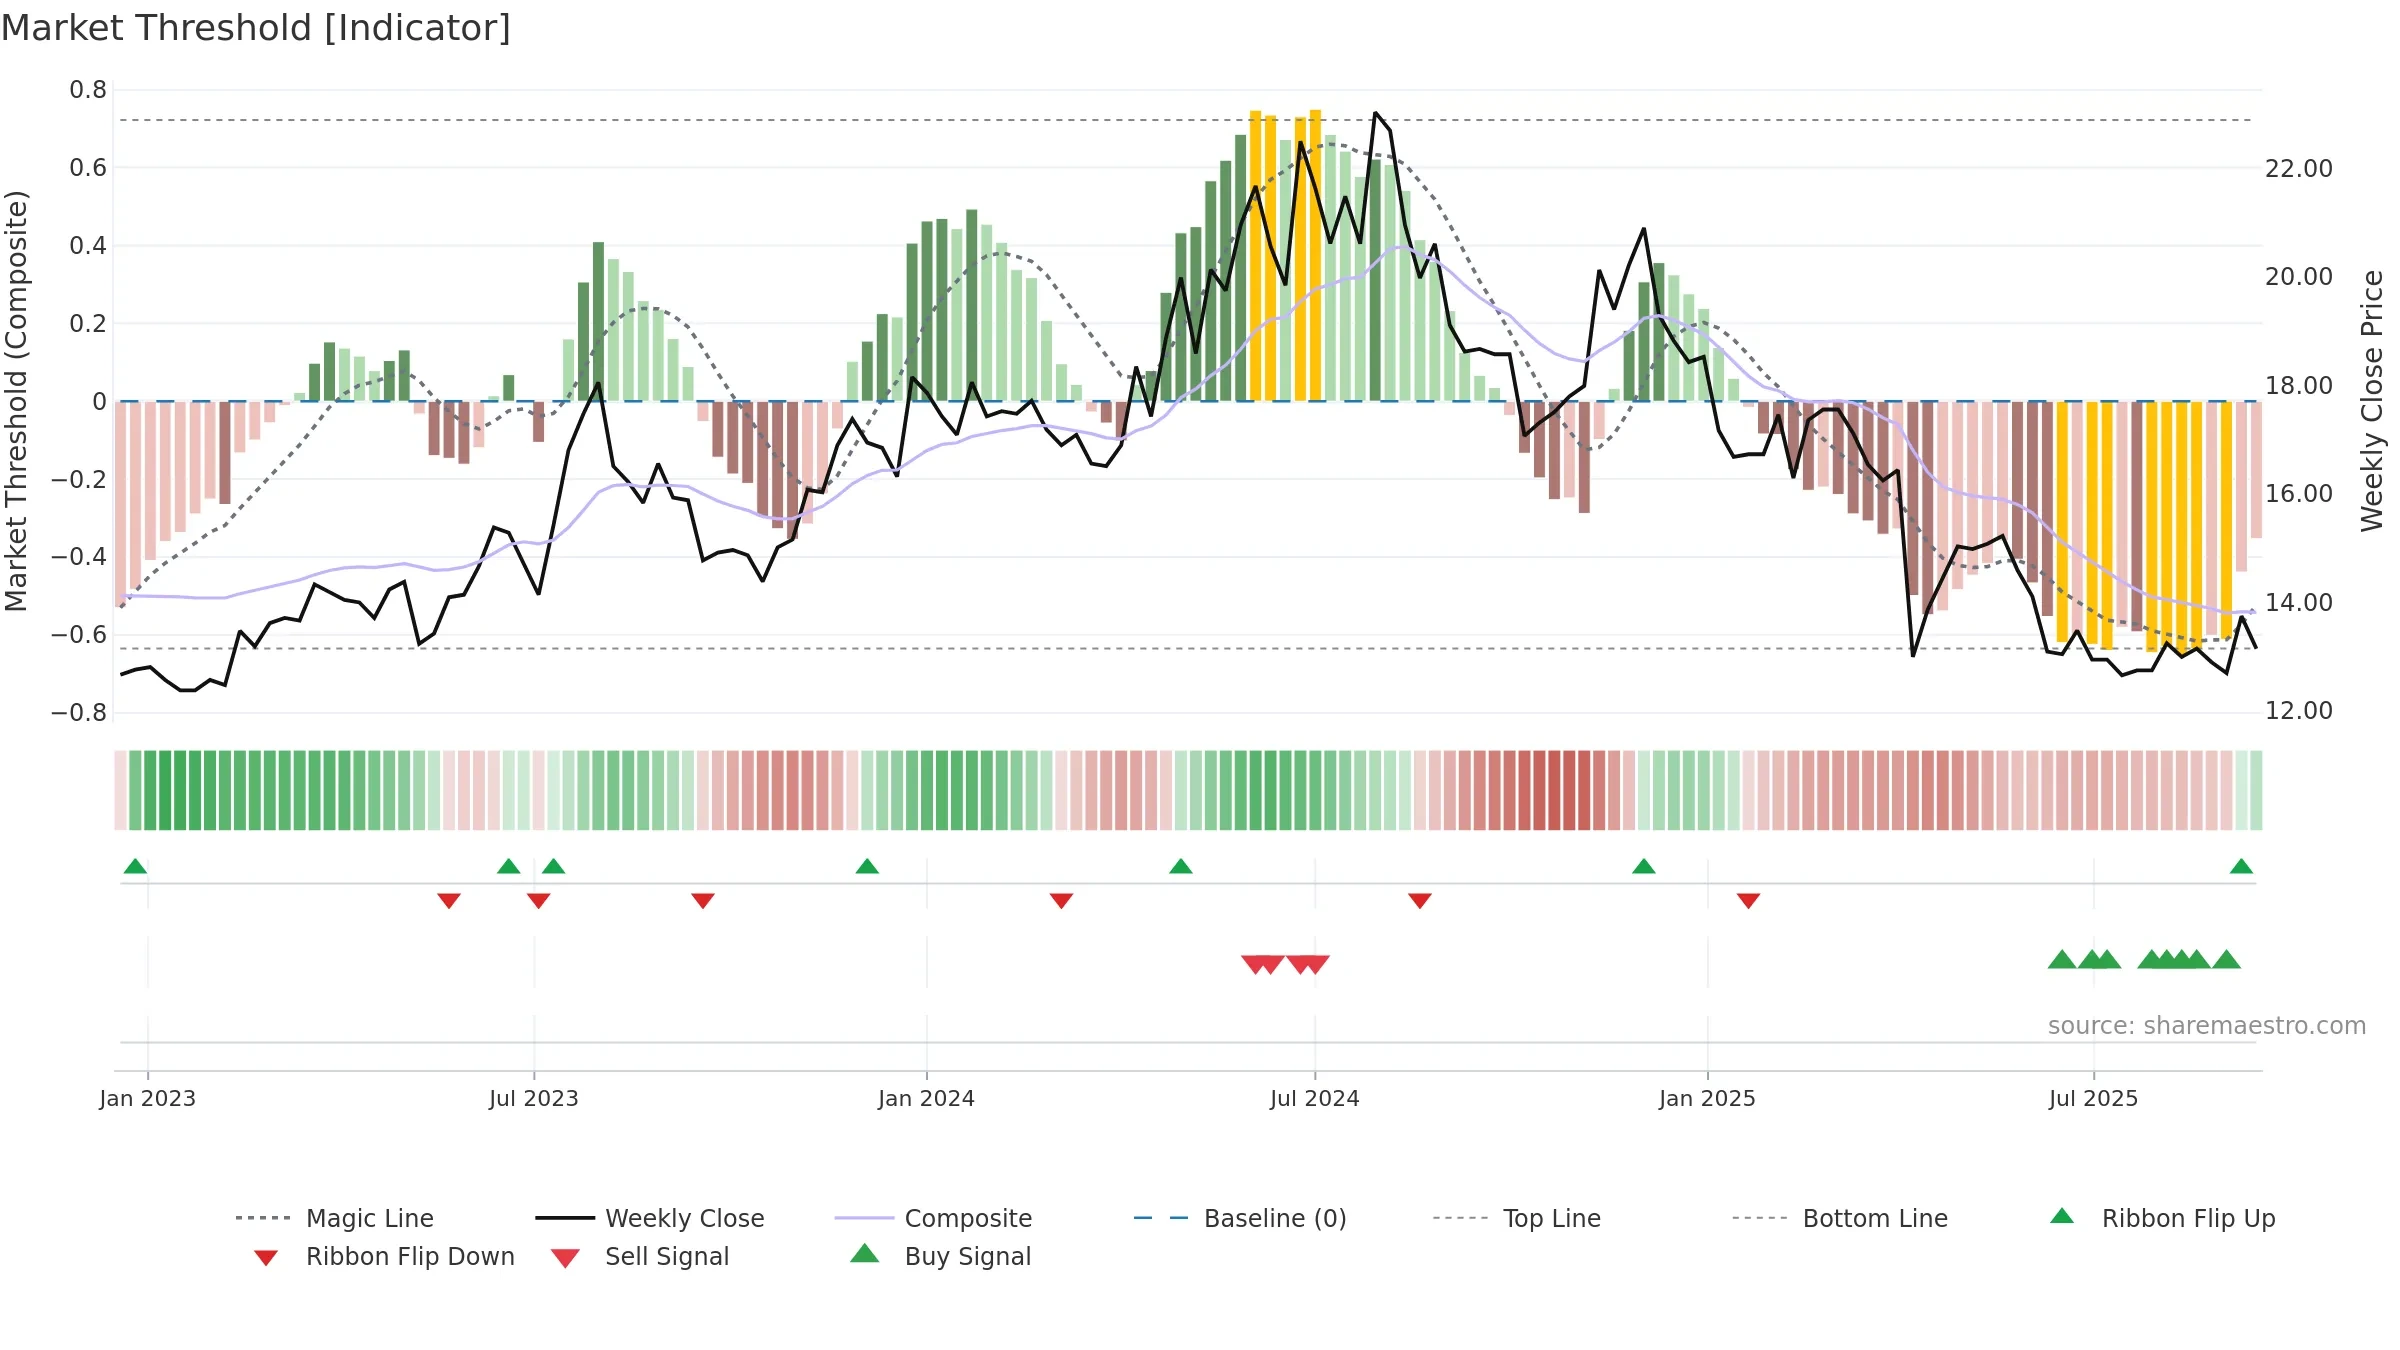Toggle the Baseline (0) legend entry

click(1240, 1218)
